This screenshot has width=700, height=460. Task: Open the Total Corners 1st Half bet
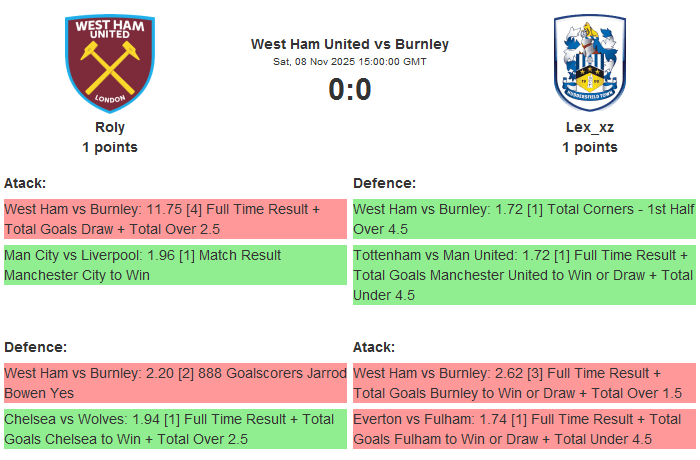click(523, 219)
